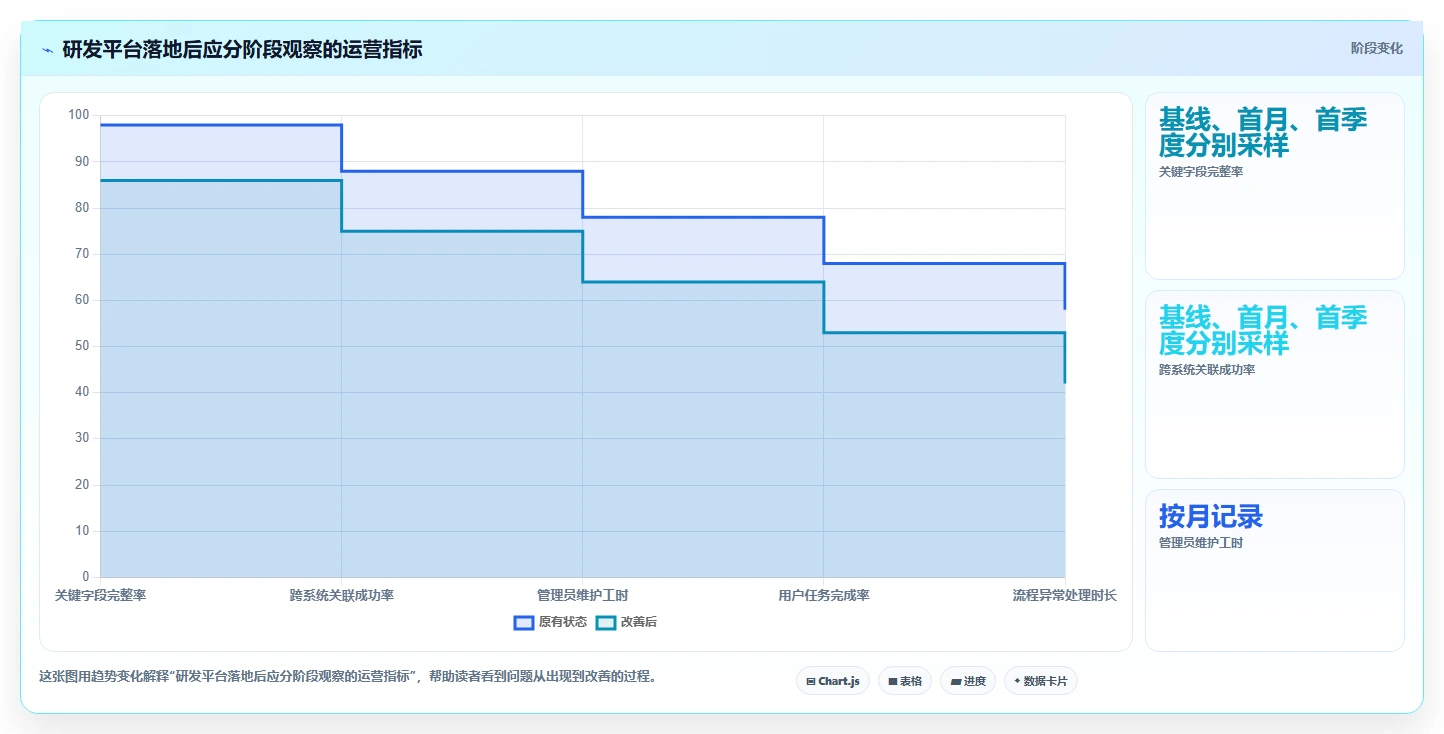Click the 管理员维护工时 axis label
Image resolution: width=1444 pixels, height=734 pixels.
[583, 595]
